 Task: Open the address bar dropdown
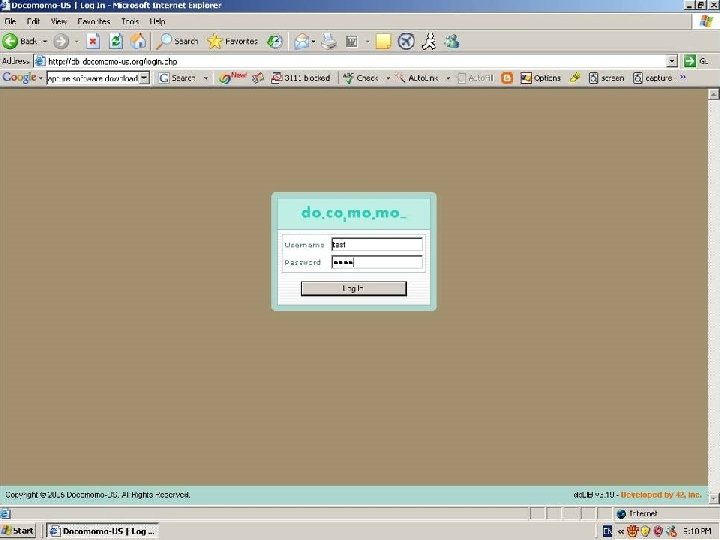[x=672, y=61]
